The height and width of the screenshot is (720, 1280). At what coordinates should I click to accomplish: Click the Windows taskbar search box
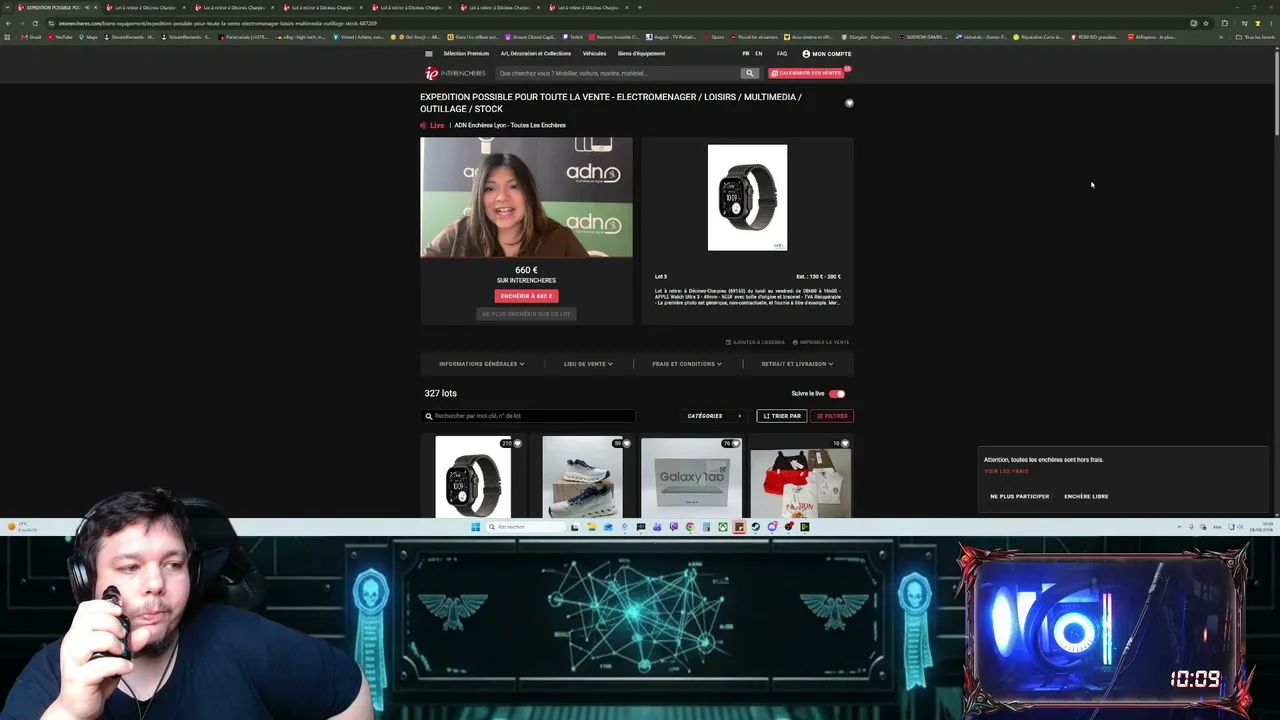click(525, 527)
